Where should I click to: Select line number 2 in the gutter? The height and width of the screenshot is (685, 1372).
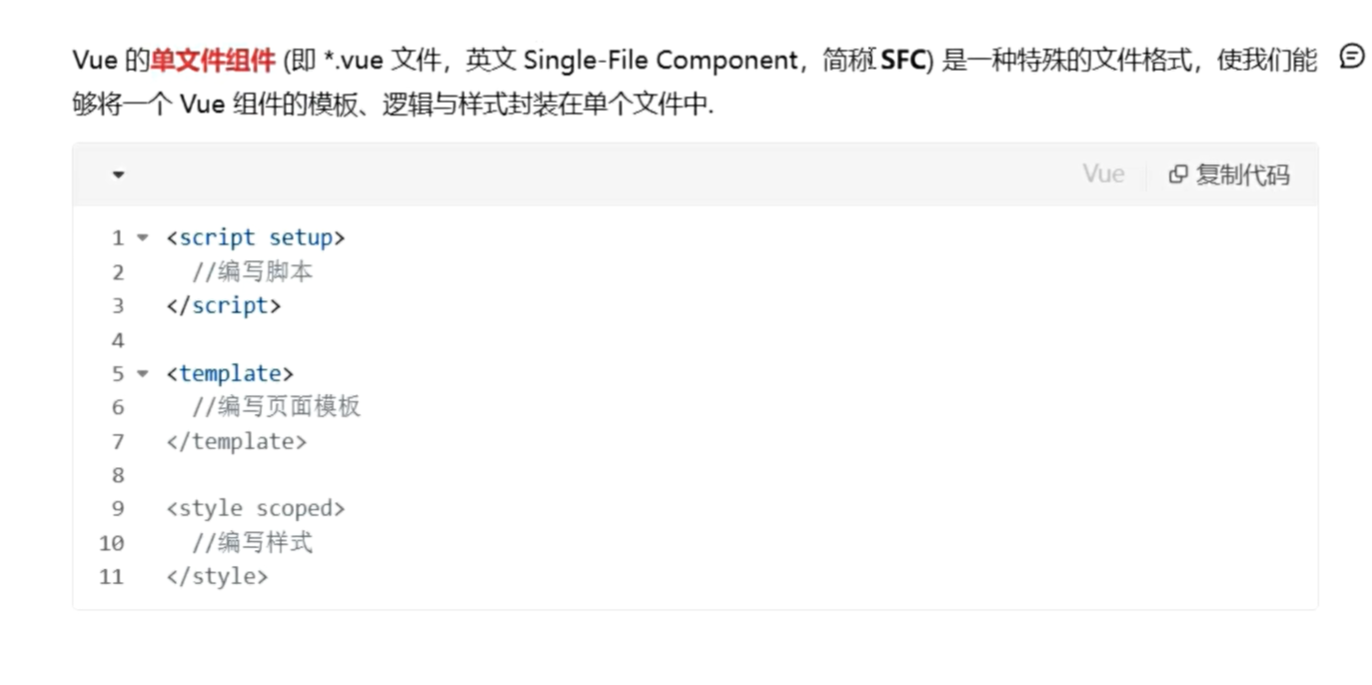point(118,272)
